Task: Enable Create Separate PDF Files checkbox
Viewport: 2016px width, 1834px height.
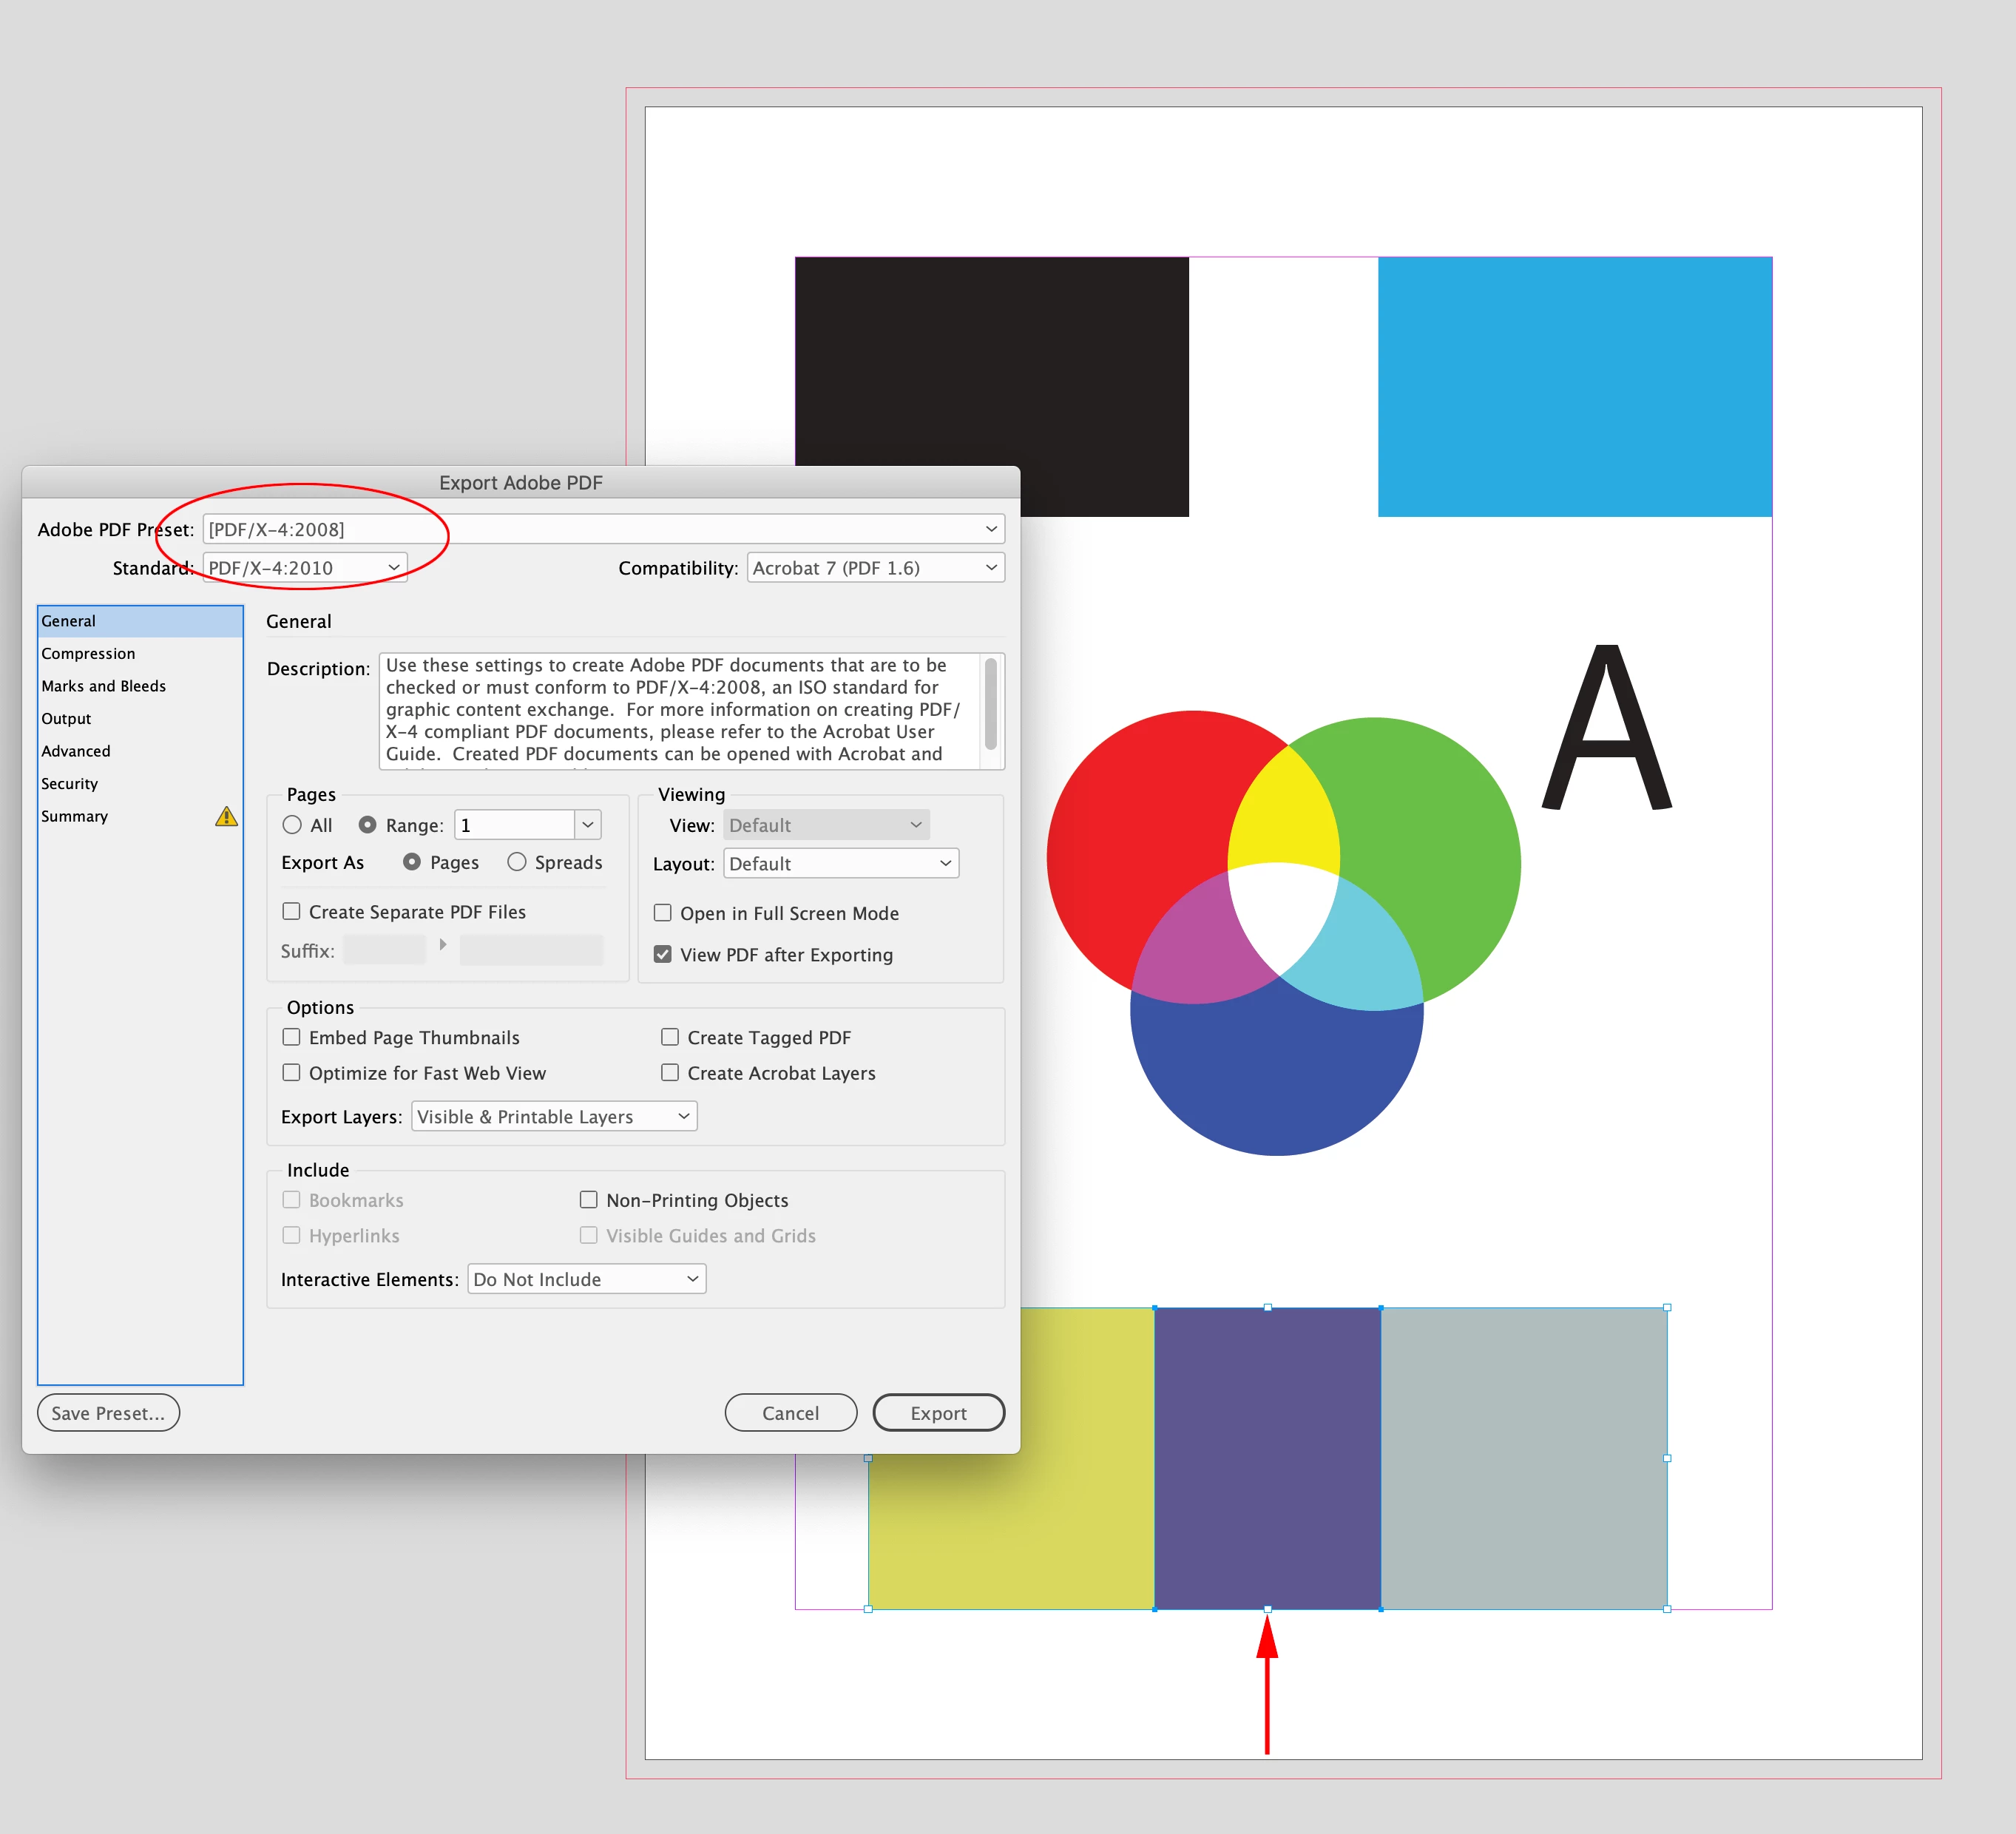Action: [x=292, y=911]
